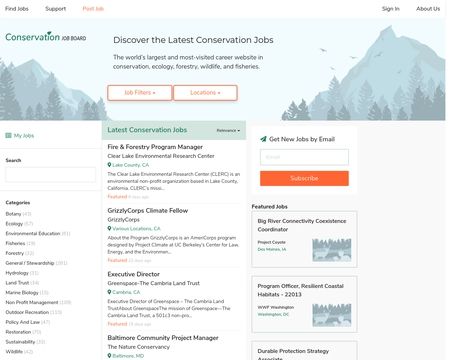Open Fire & Forestry Program Manager job
450x360 pixels.
tap(155, 147)
